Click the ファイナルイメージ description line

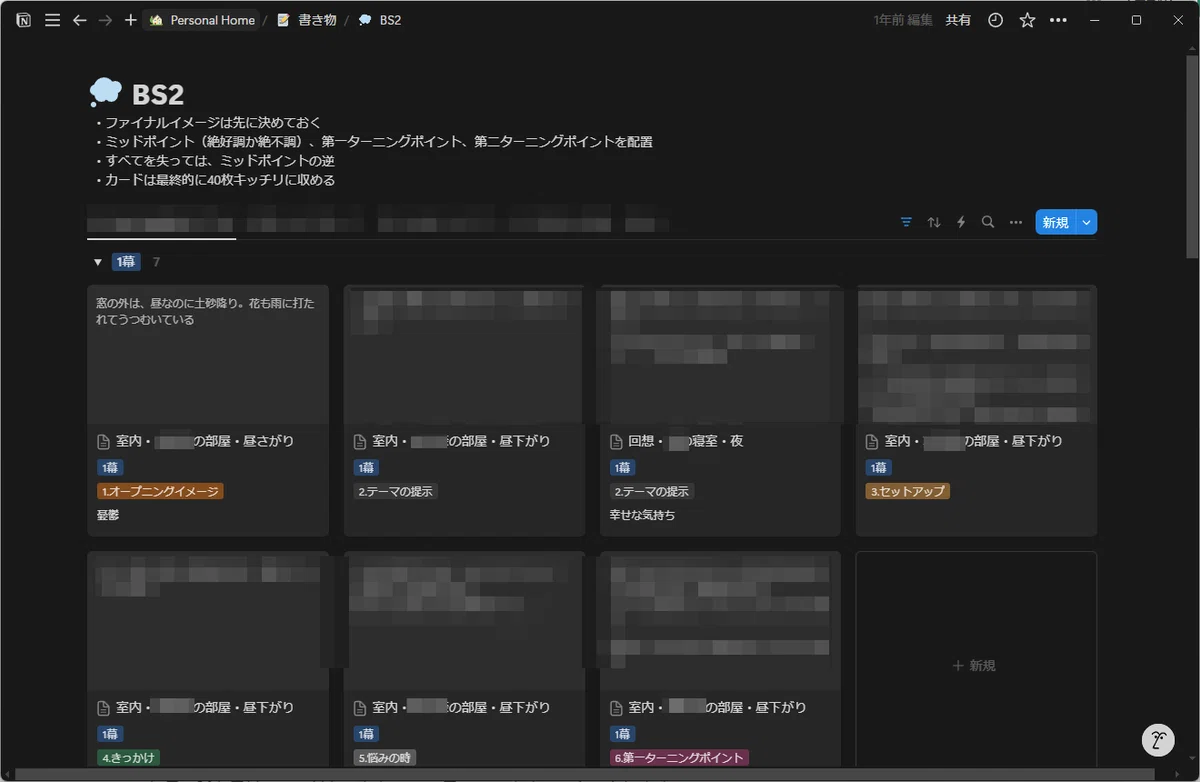(x=207, y=123)
